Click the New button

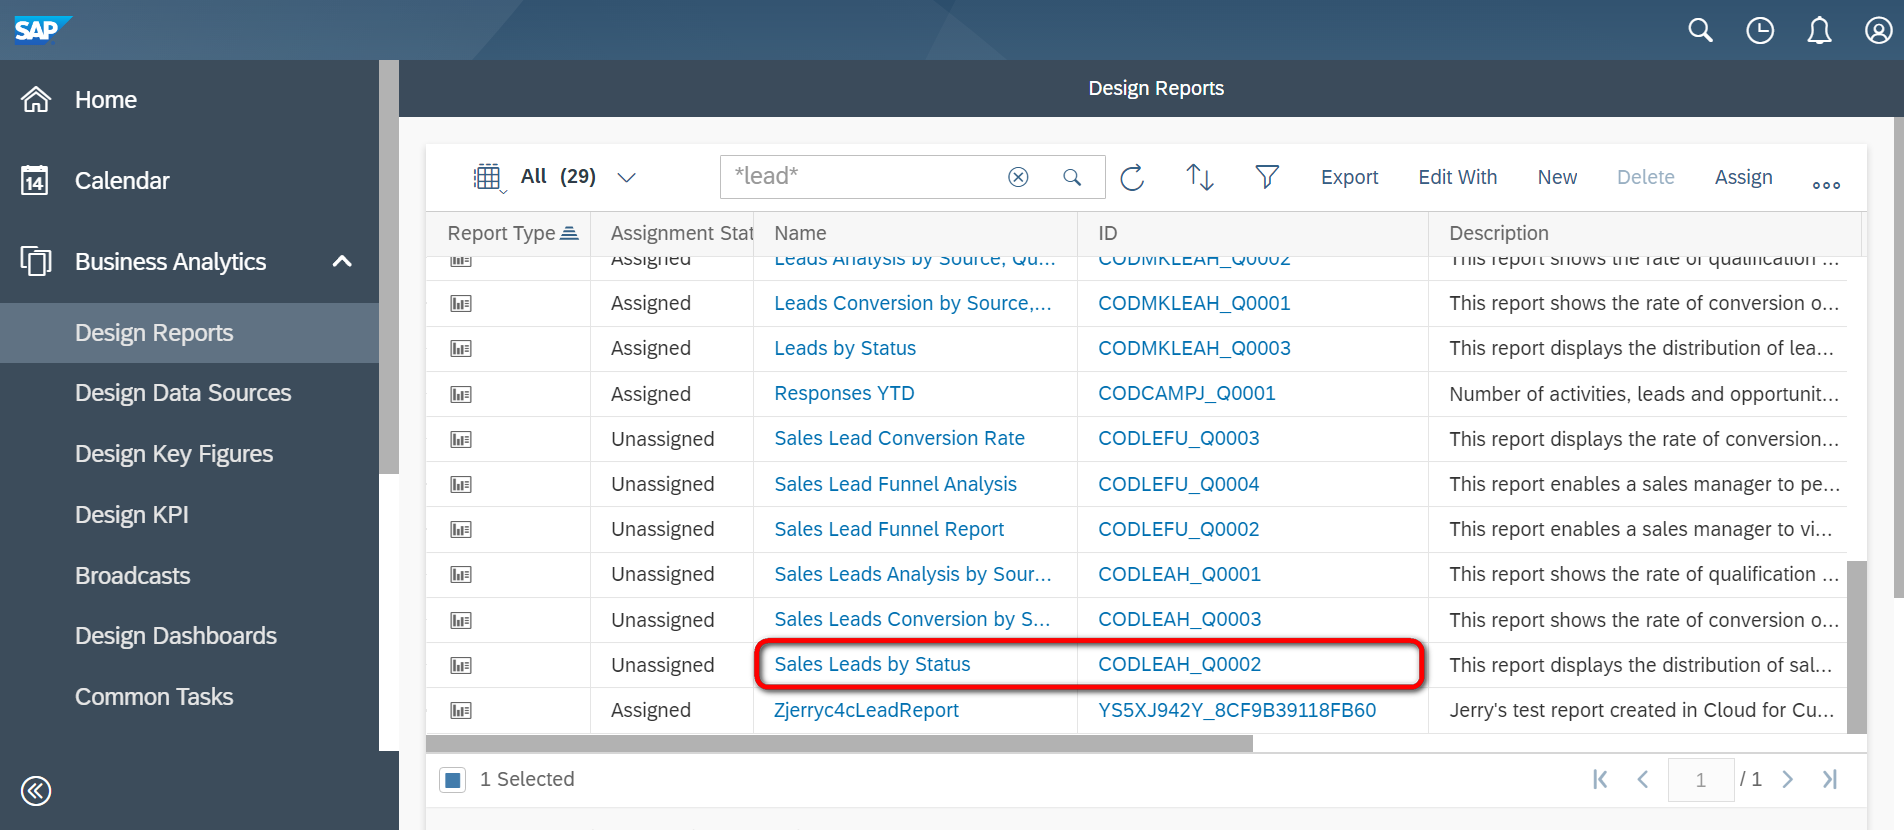(x=1557, y=177)
